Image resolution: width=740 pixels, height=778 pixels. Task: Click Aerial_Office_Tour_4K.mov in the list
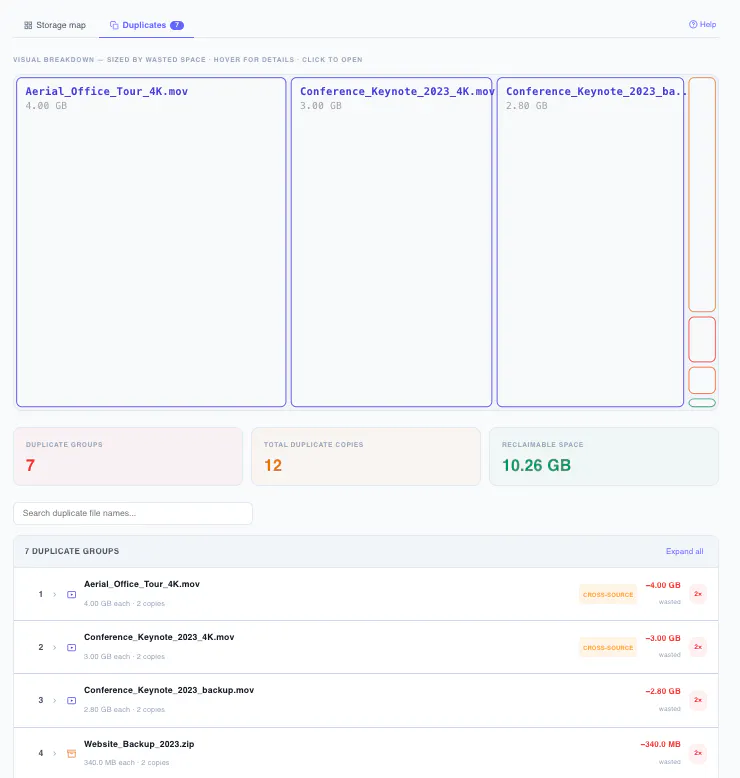[x=142, y=584]
